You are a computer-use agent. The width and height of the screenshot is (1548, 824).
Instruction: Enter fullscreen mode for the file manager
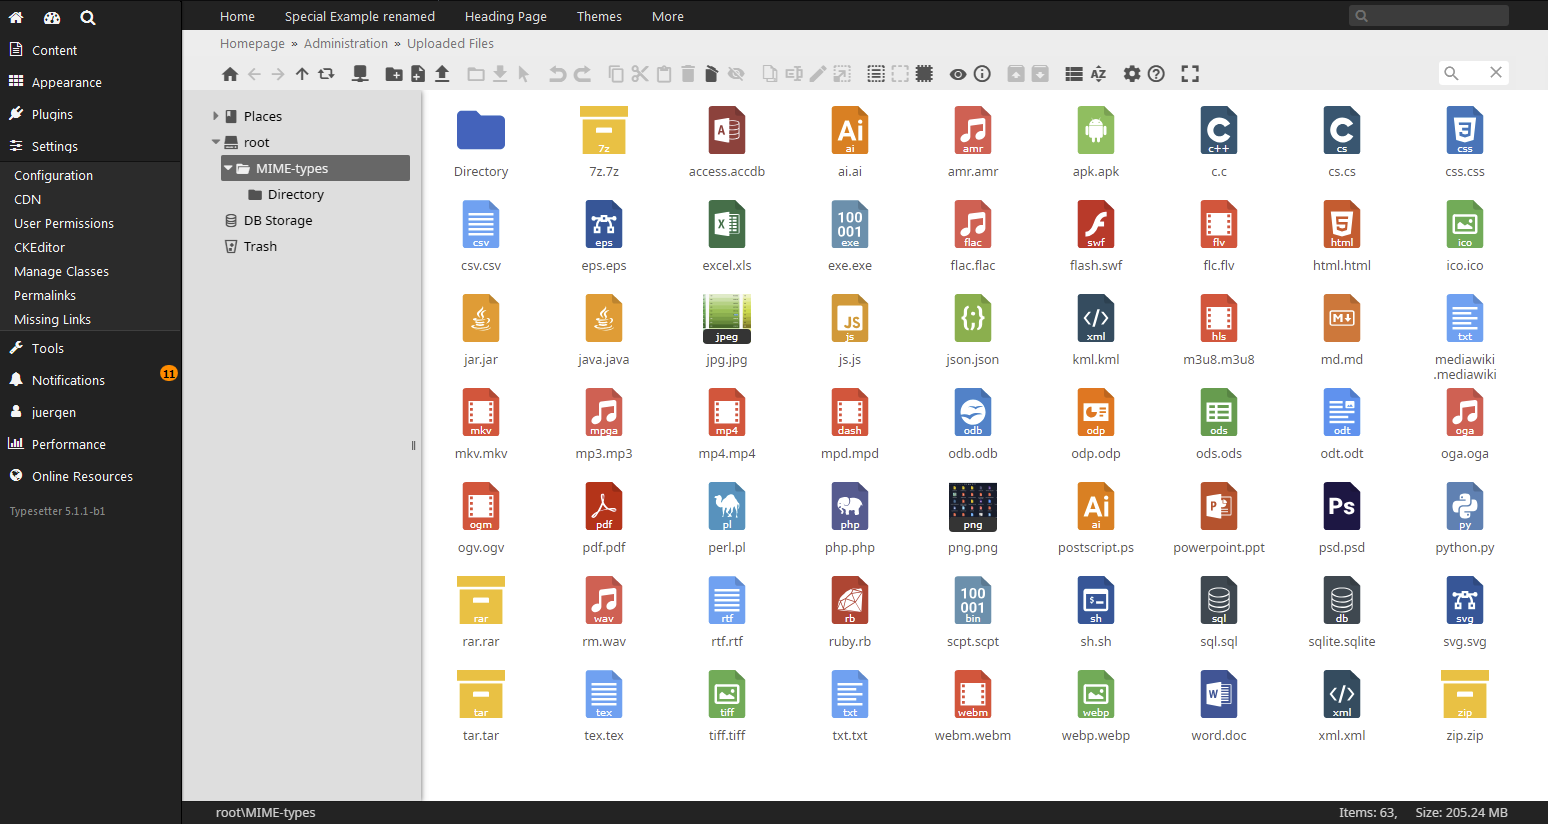coord(1189,73)
